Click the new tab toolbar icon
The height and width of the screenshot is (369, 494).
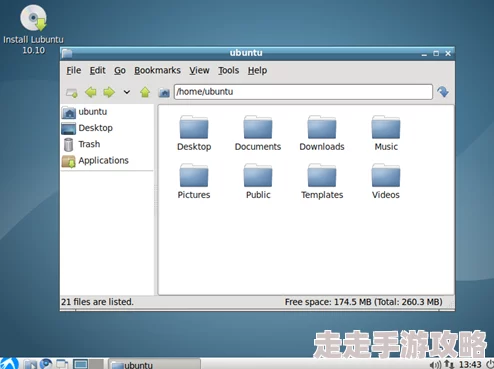tap(72, 92)
